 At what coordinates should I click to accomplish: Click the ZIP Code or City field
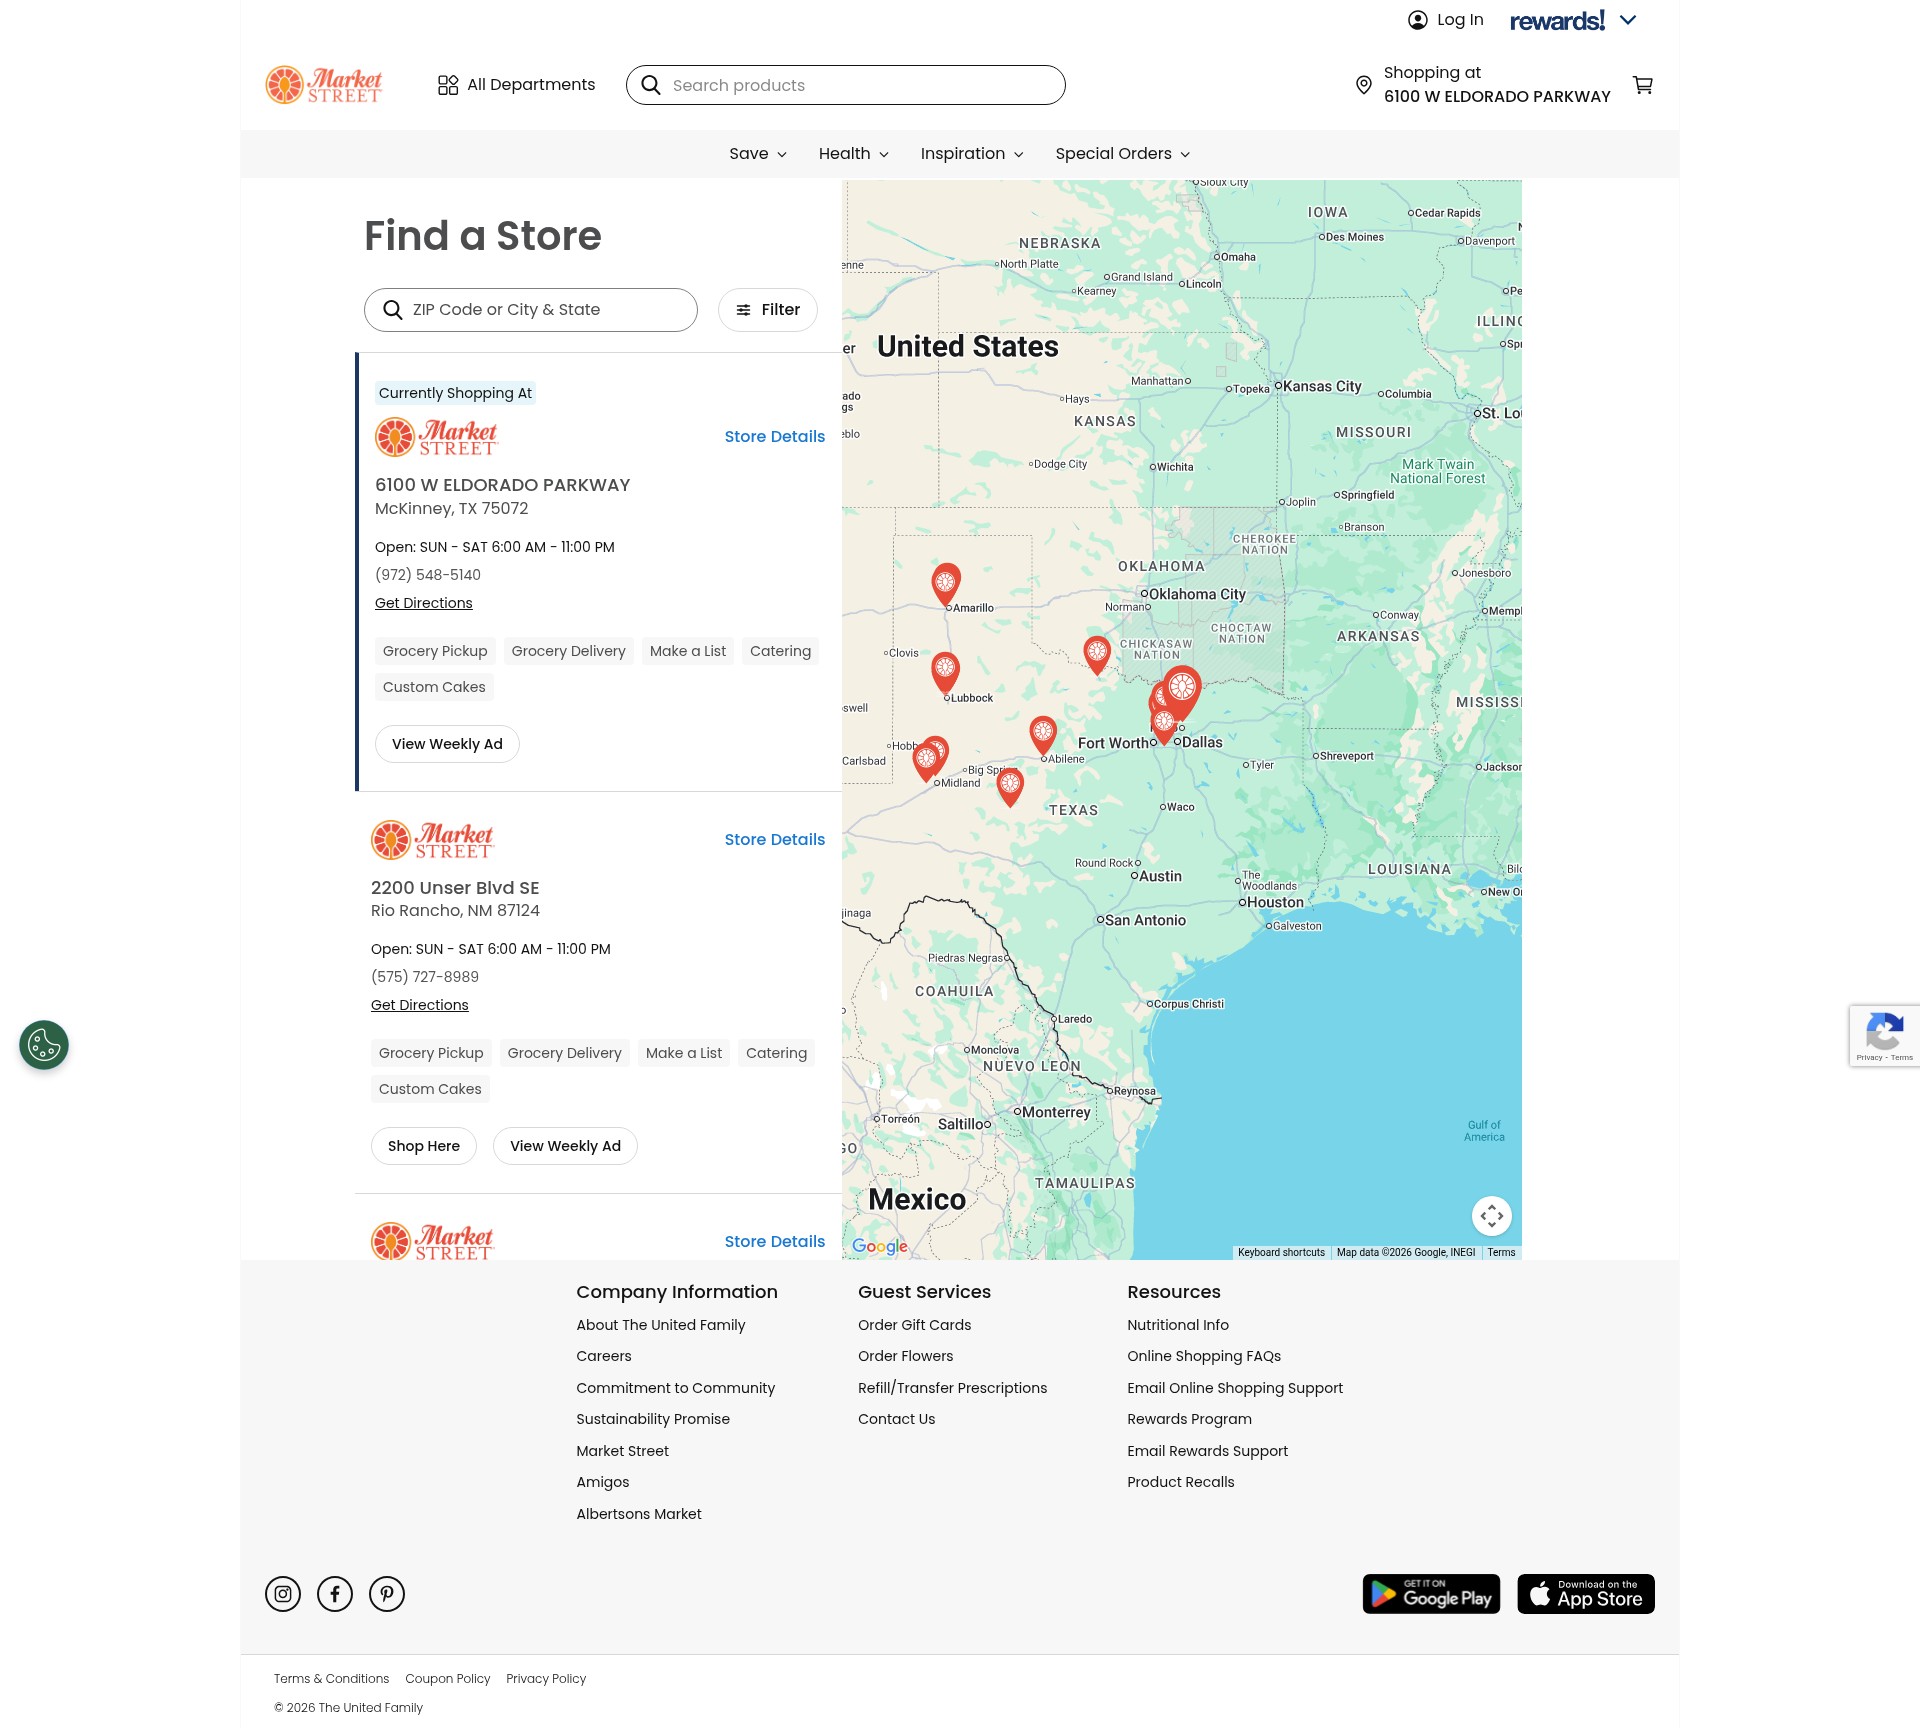531,310
